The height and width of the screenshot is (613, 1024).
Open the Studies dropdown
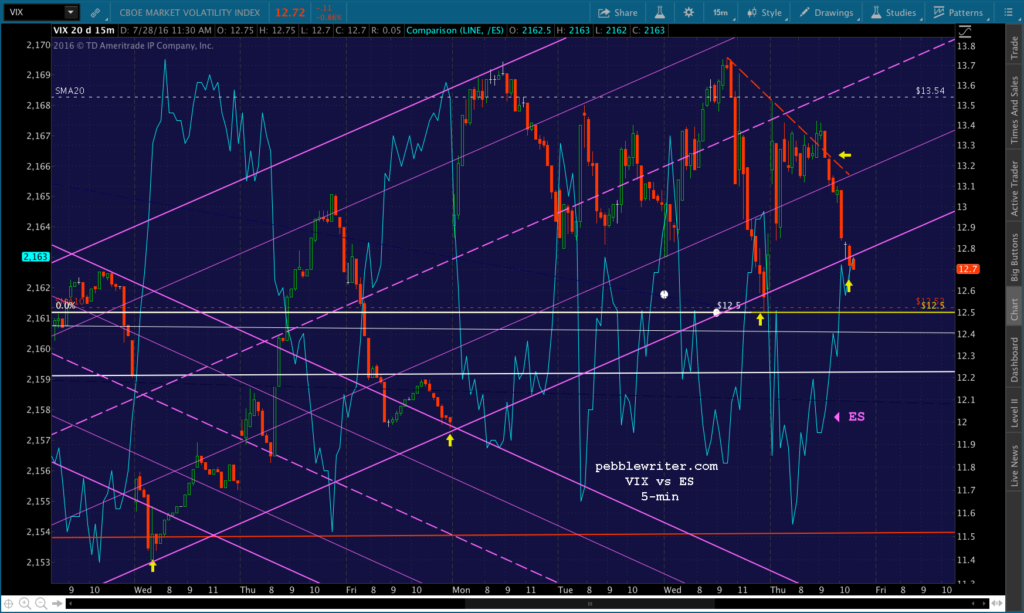tap(893, 12)
